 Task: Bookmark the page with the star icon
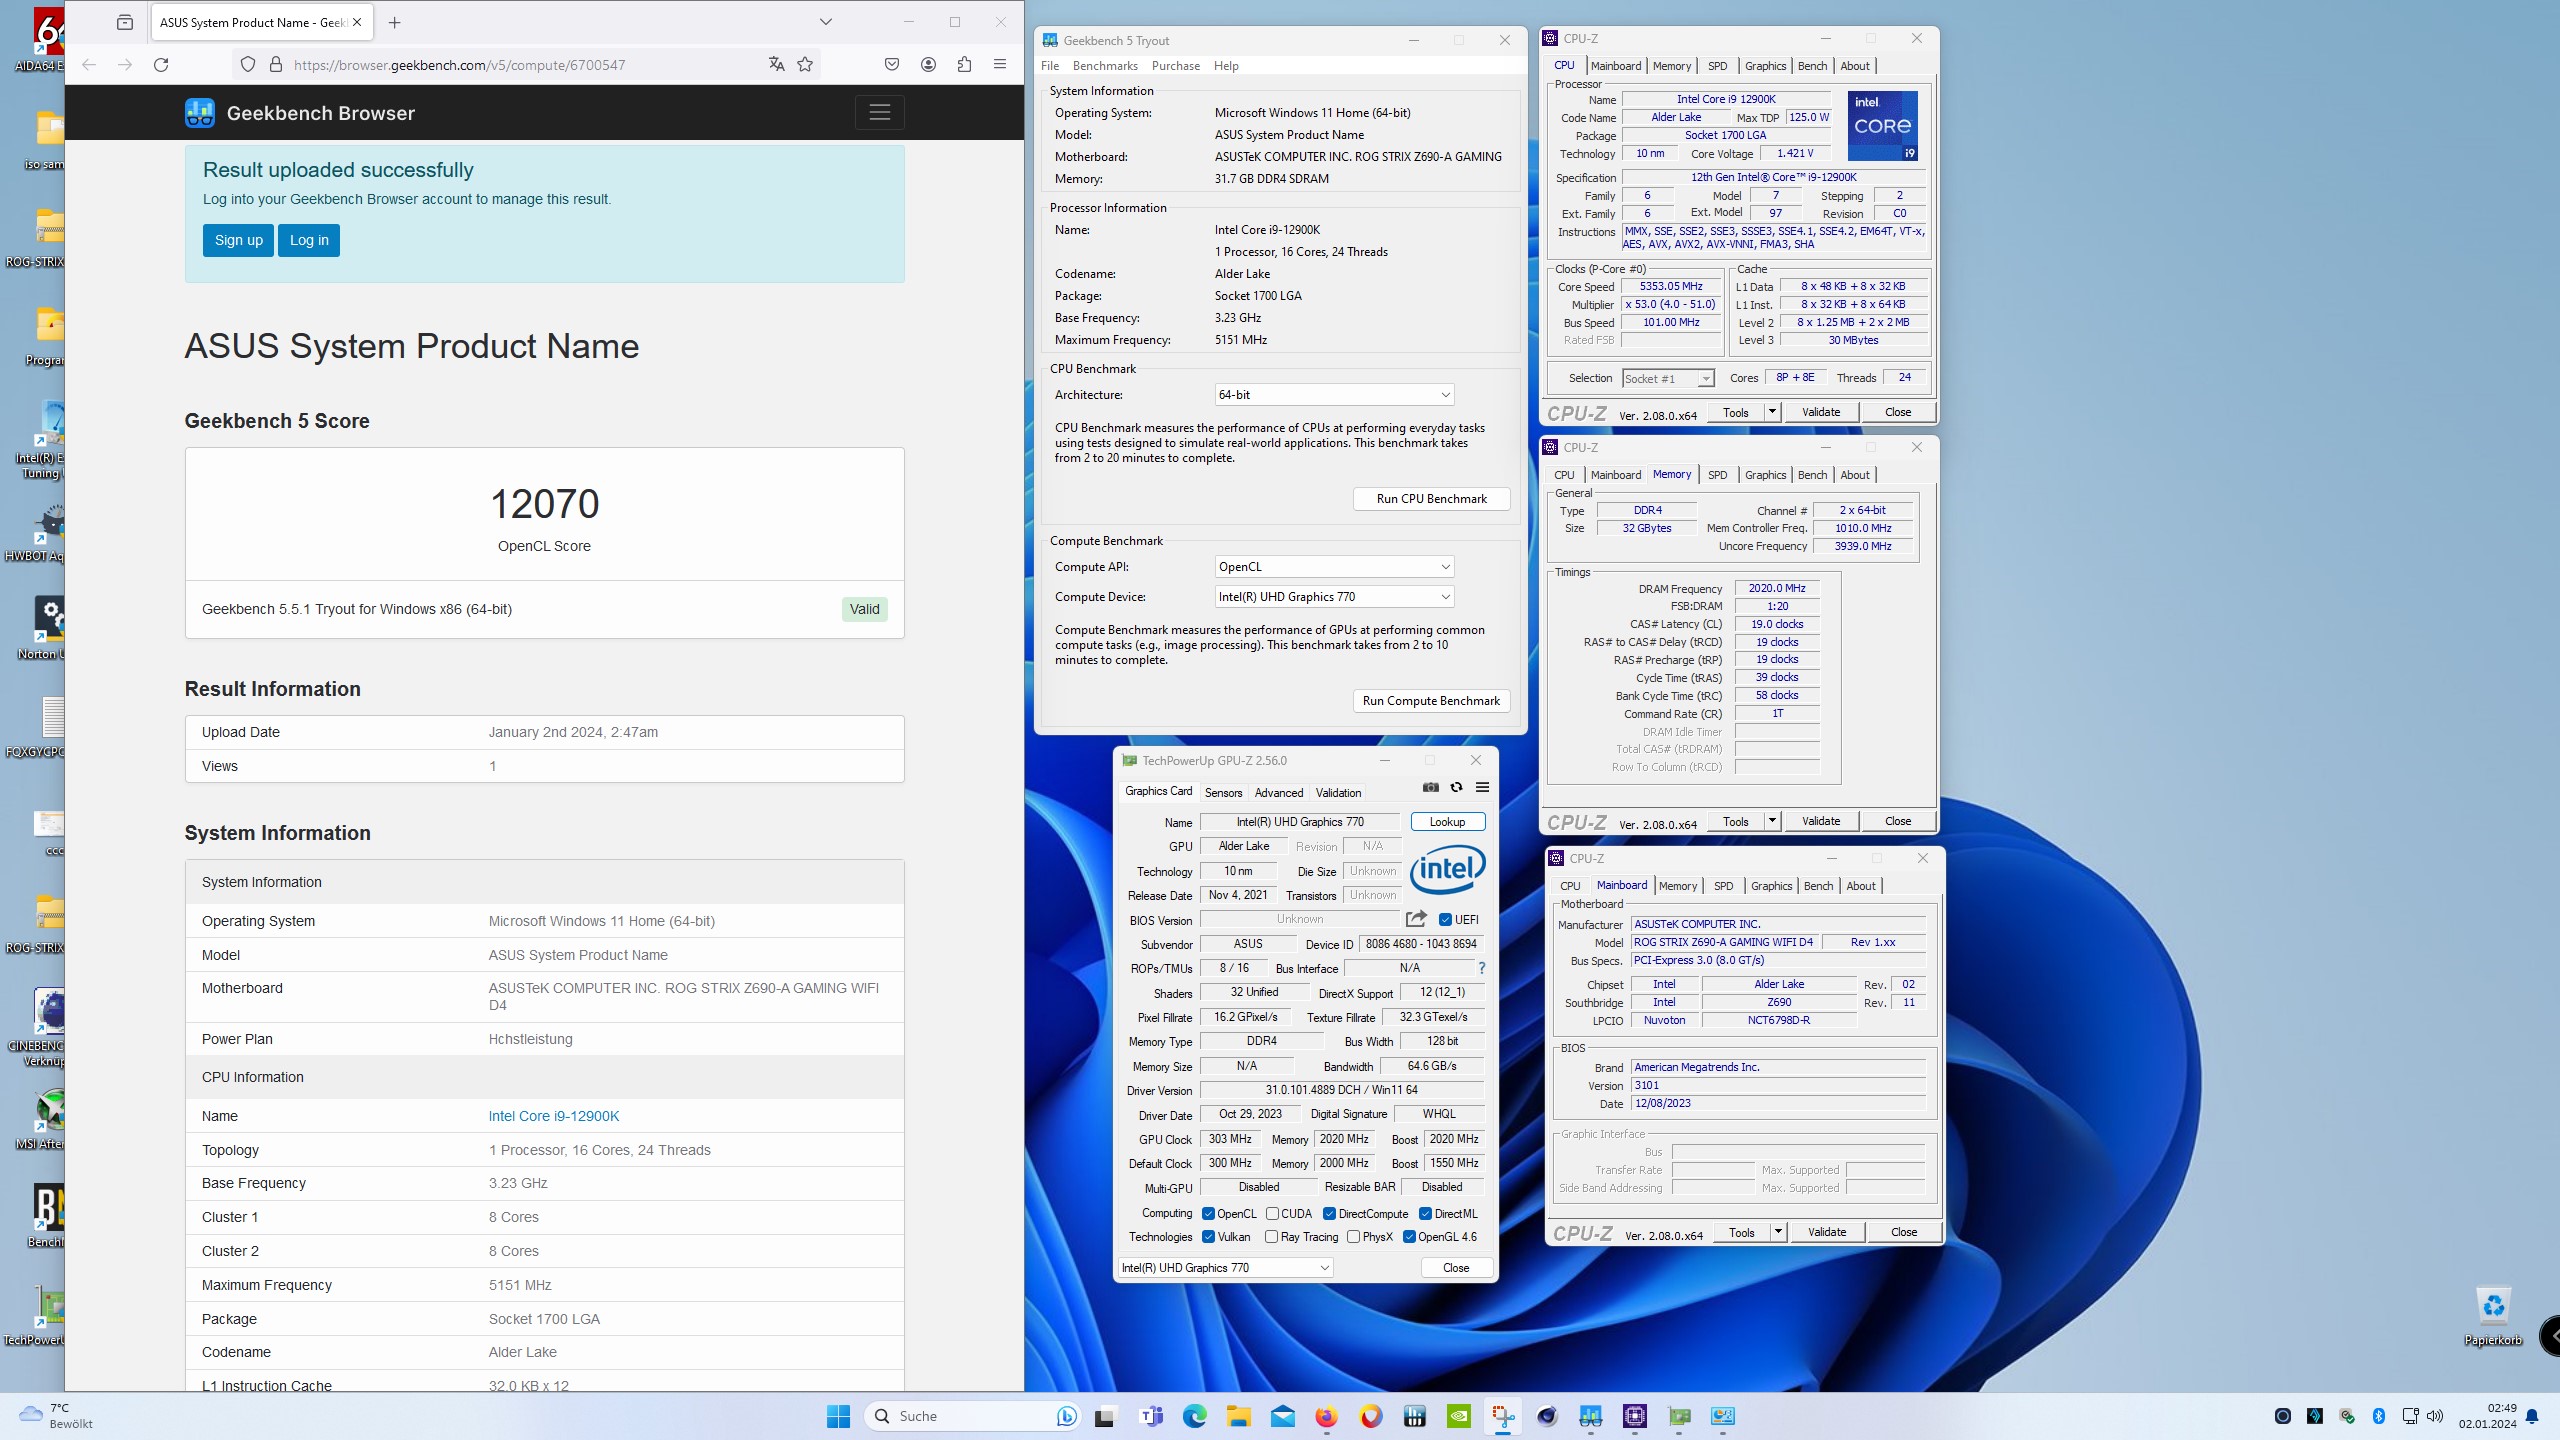(805, 65)
